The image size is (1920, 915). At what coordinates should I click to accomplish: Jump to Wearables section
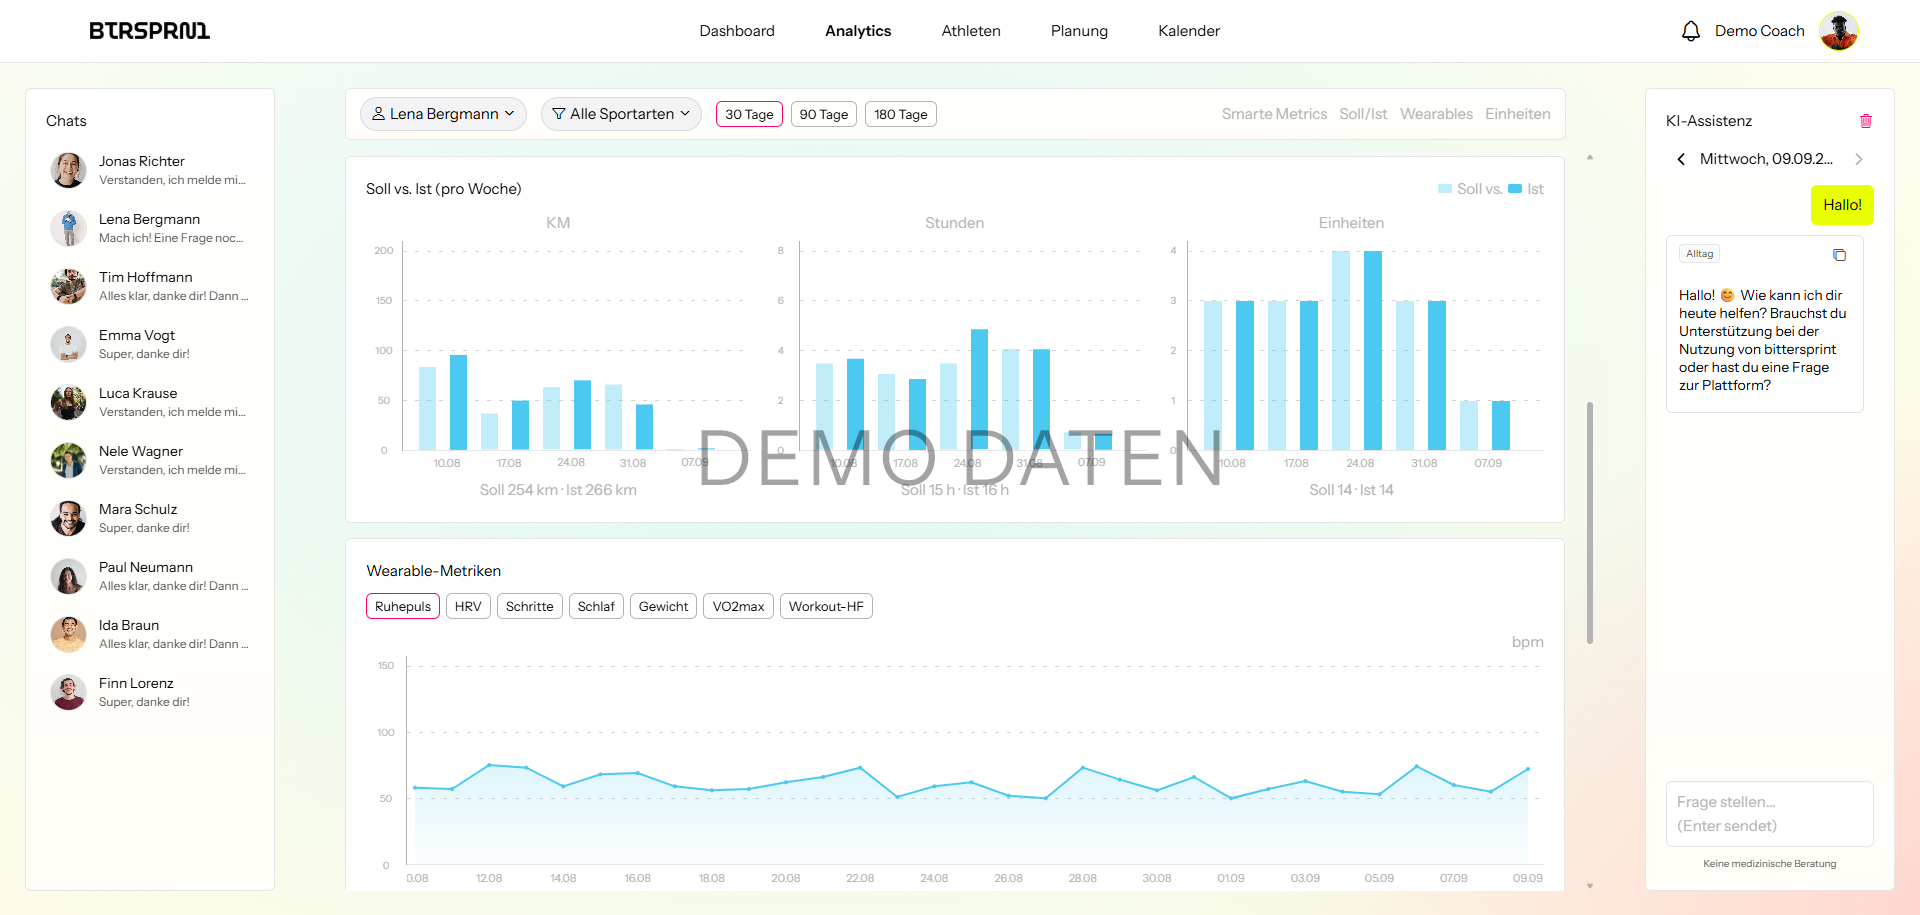coord(1436,114)
